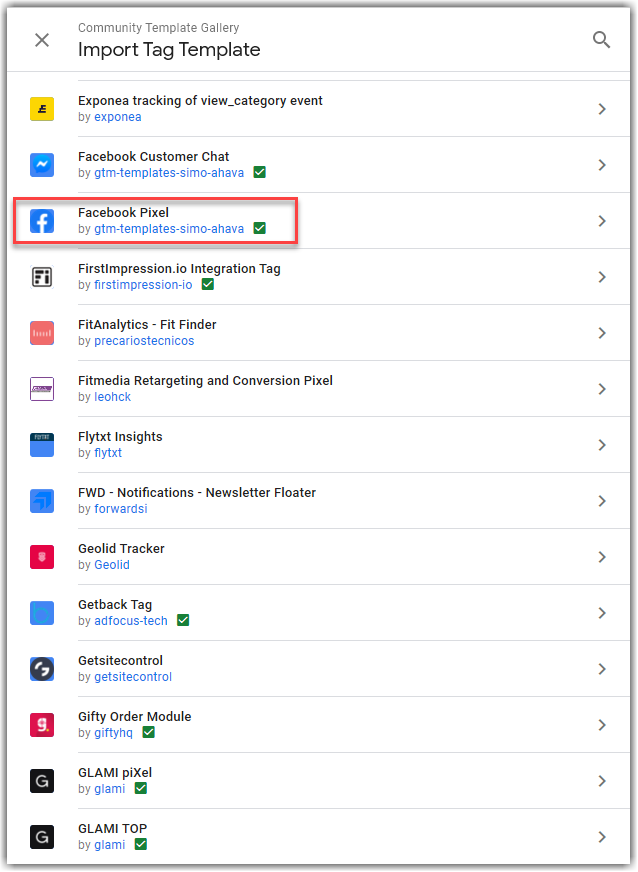The height and width of the screenshot is (872, 638).
Task: Select 'Getsitecontrol' template title
Action: tap(120, 661)
